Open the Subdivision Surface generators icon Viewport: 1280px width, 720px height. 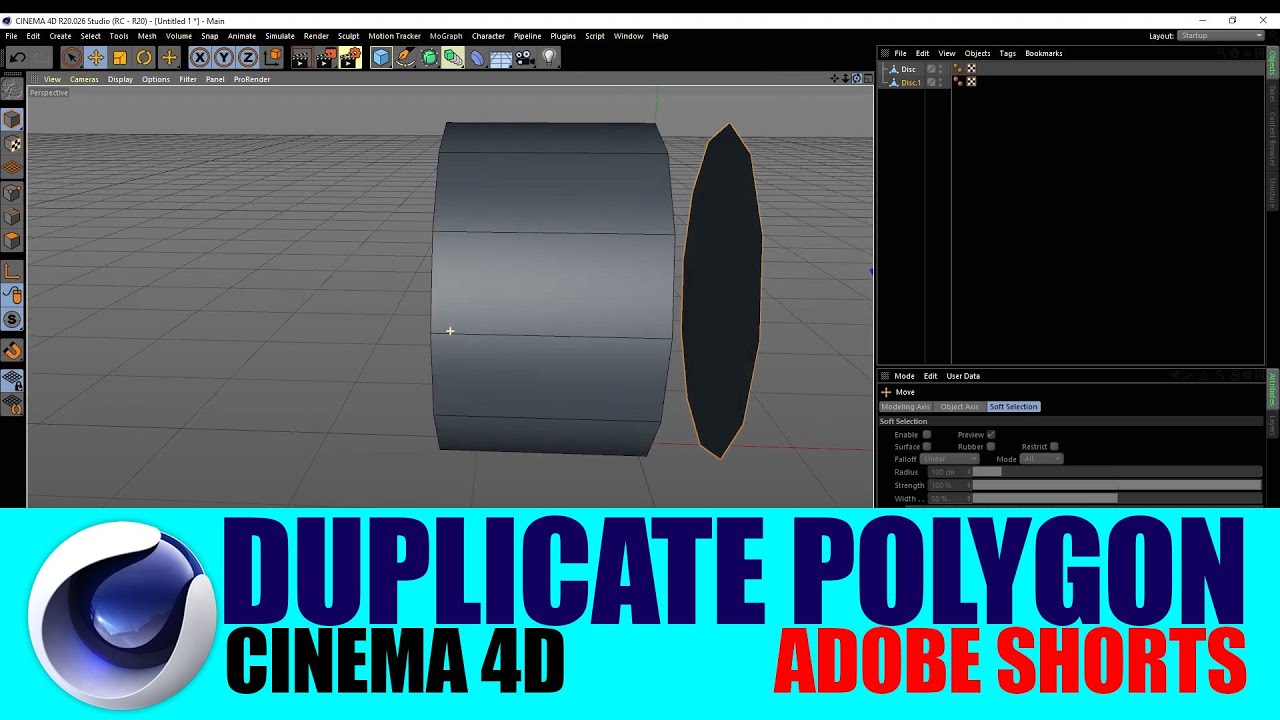pos(429,58)
